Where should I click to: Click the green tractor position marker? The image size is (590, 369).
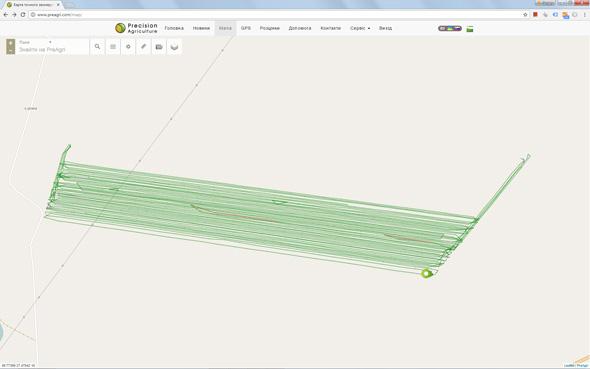point(426,273)
